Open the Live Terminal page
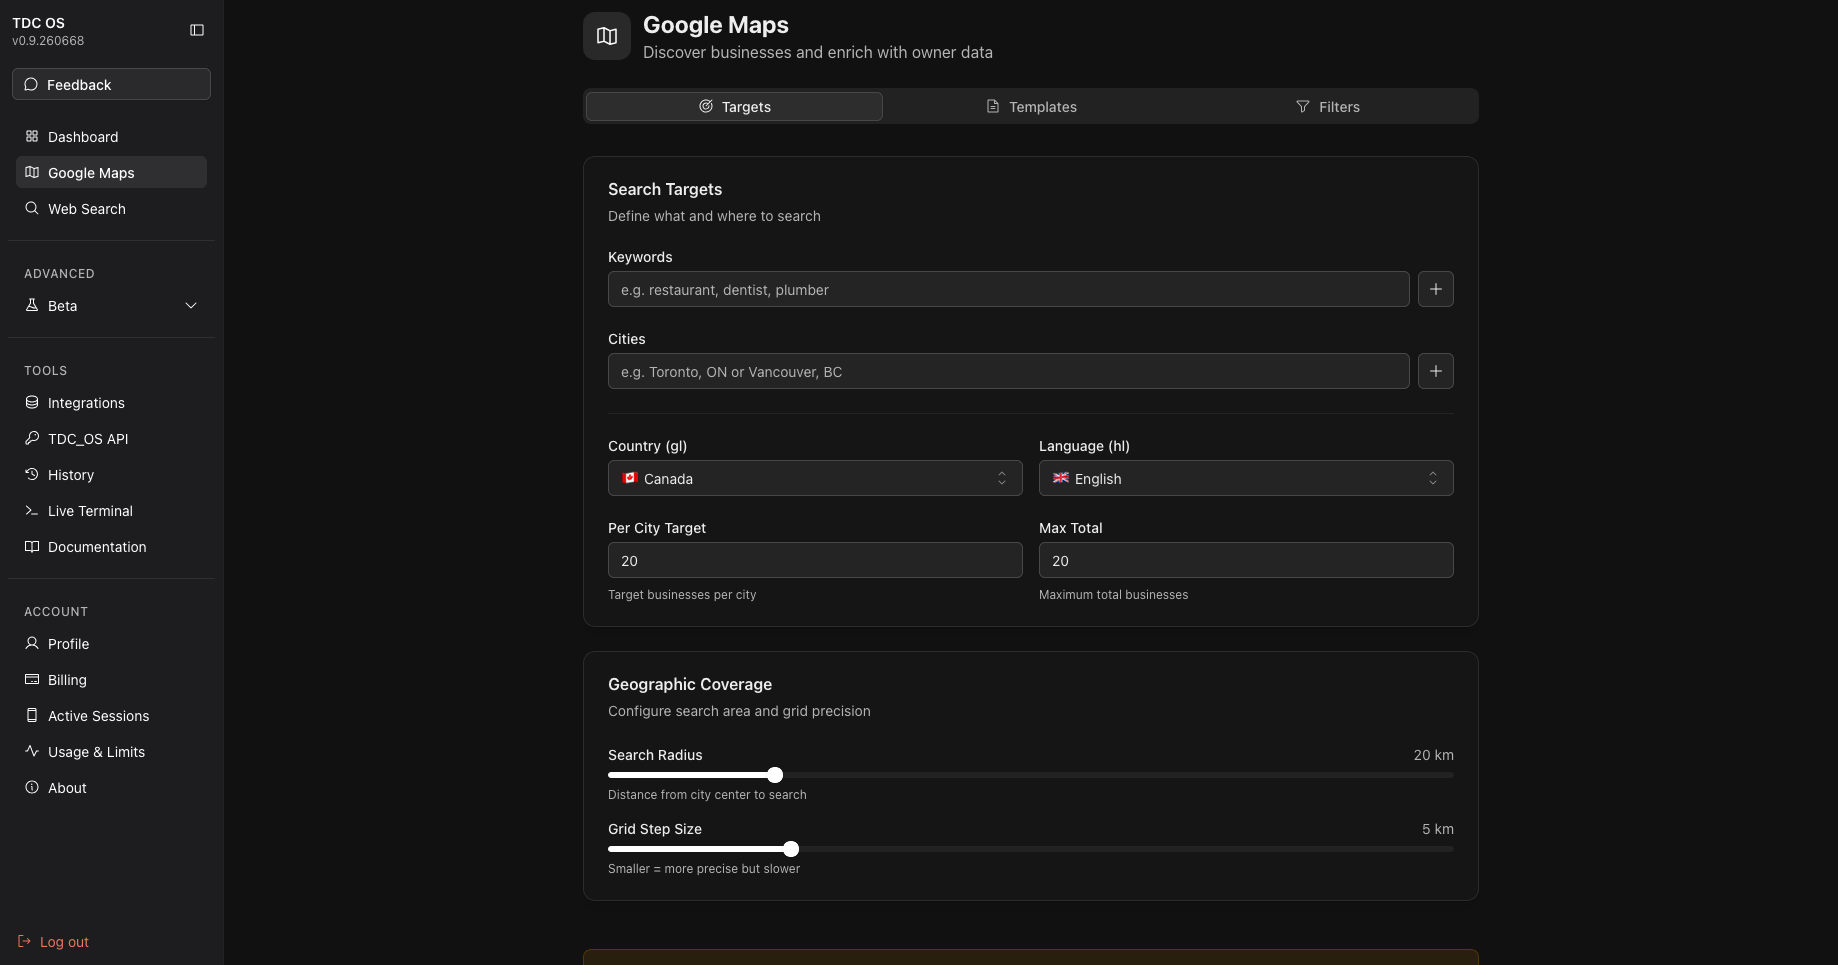 (111, 511)
